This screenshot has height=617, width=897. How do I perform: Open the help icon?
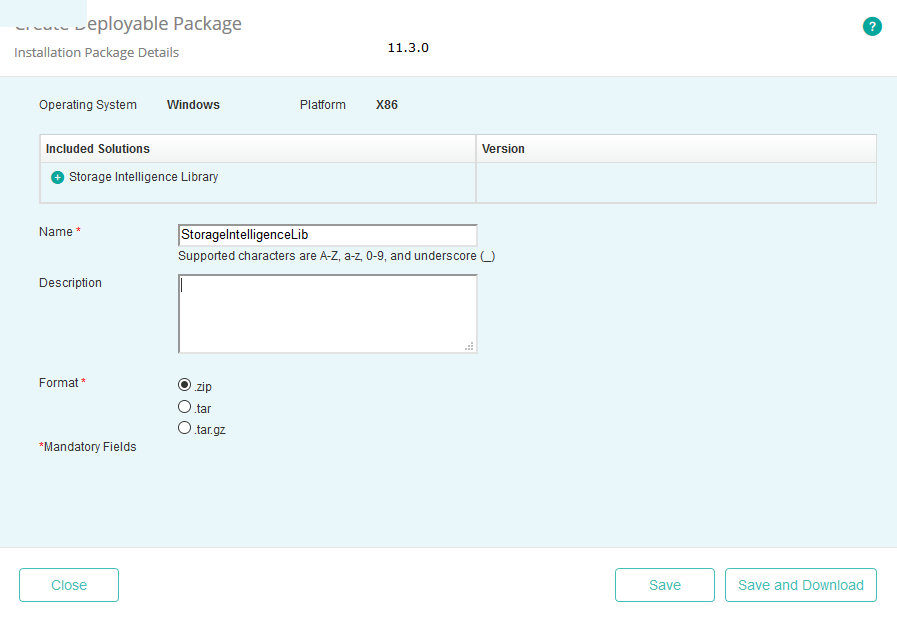click(x=872, y=26)
